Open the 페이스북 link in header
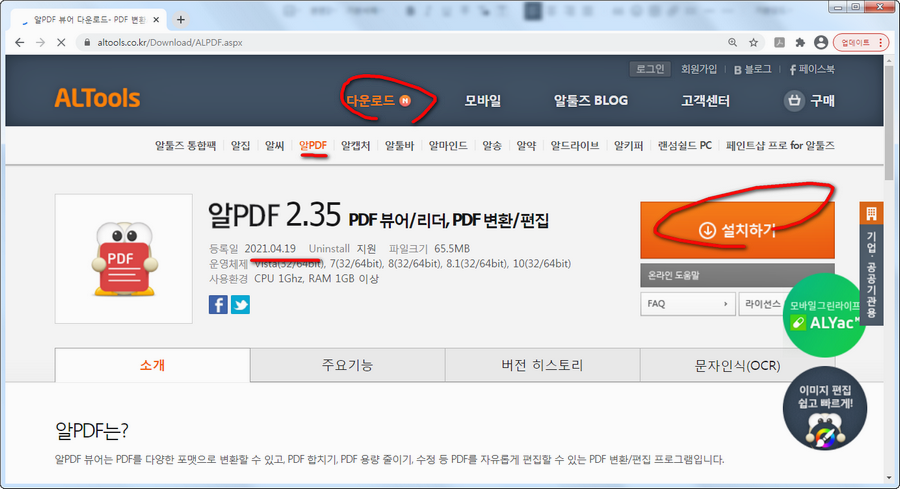This screenshot has width=900, height=489. [812, 69]
